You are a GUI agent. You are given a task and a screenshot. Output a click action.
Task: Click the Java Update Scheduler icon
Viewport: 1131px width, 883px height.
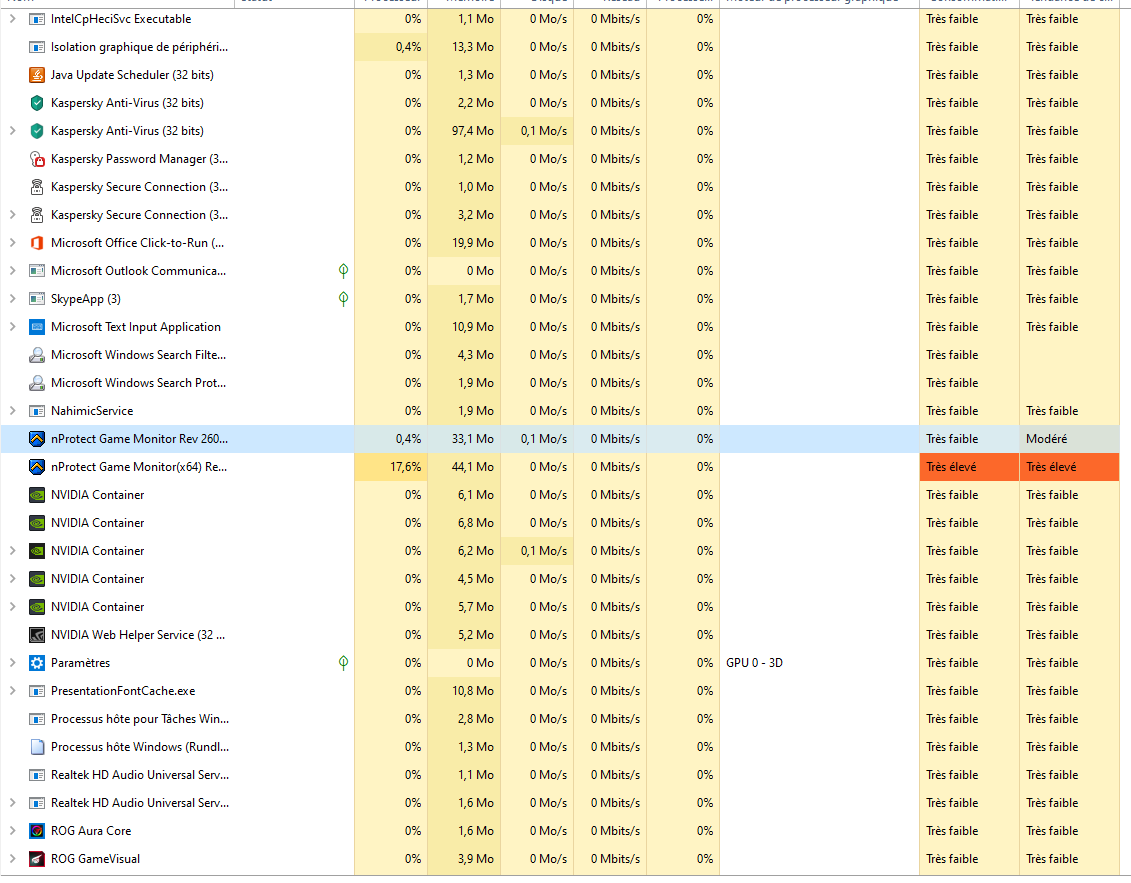pyautogui.click(x=37, y=75)
